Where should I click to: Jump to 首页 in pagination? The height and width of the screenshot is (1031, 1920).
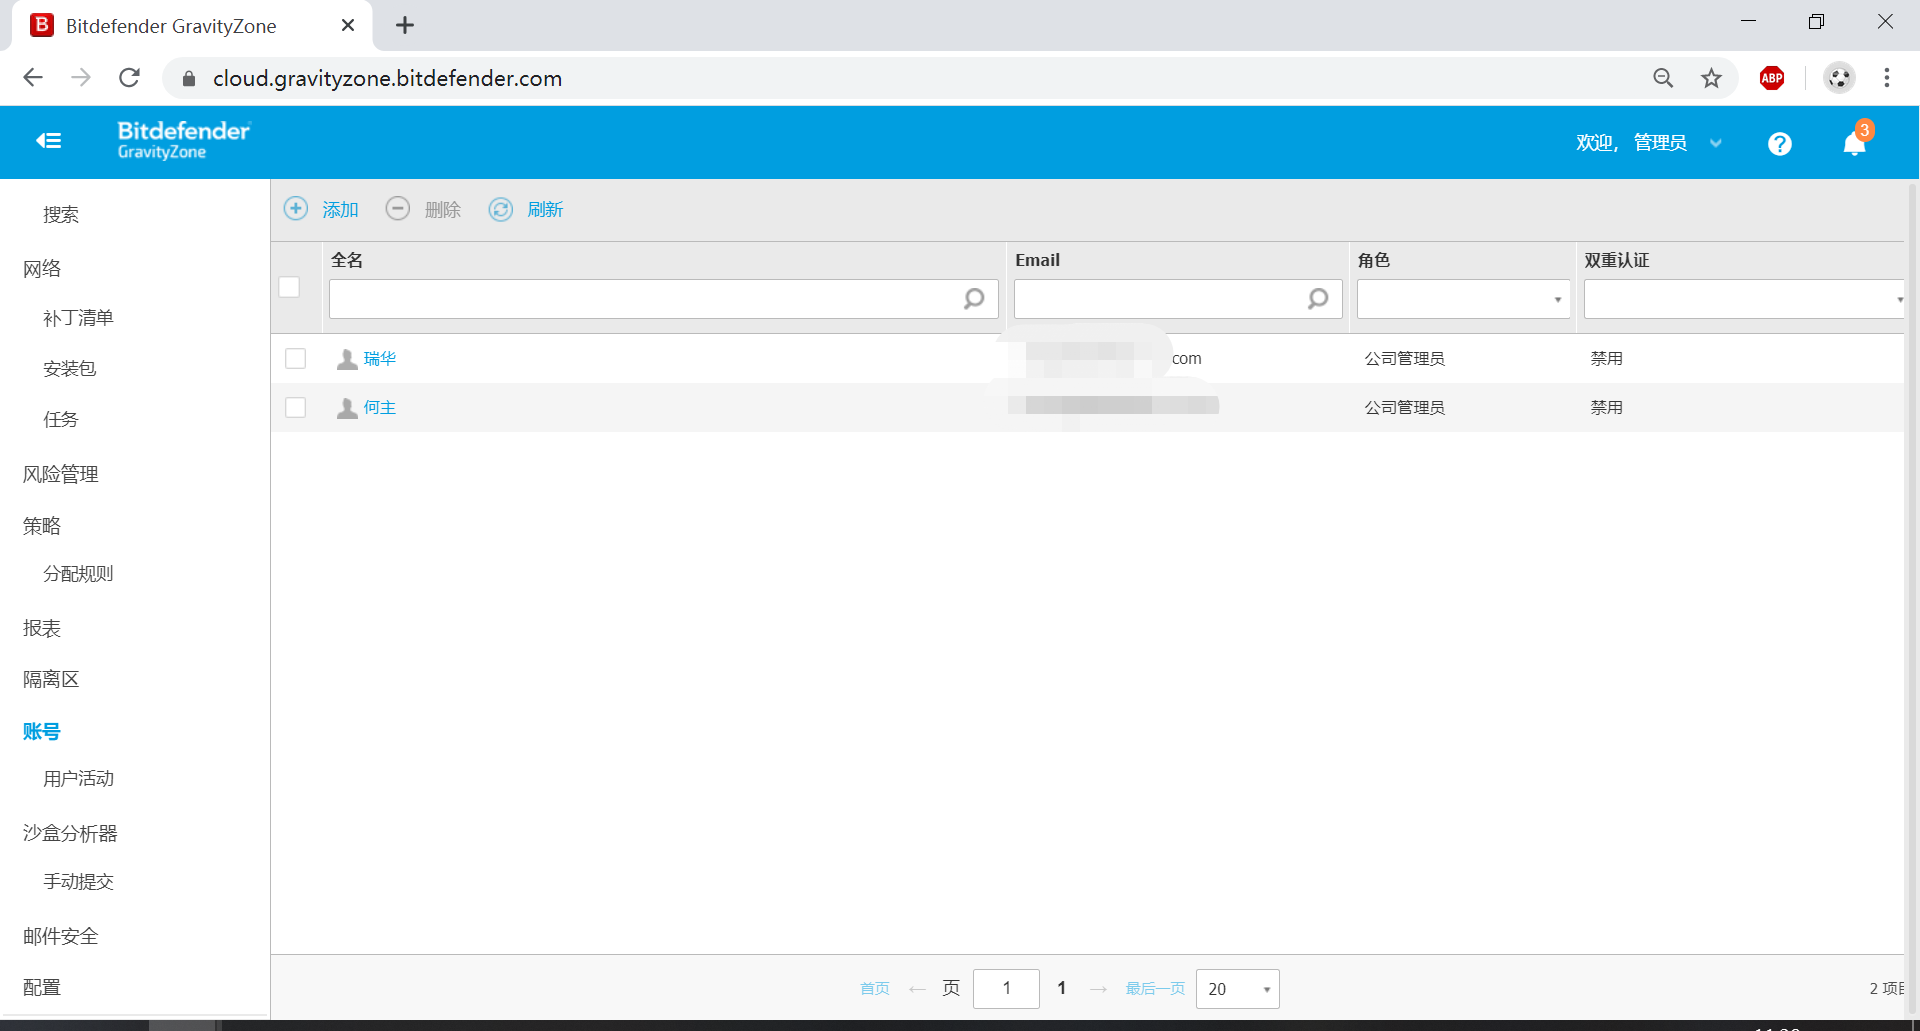[x=875, y=989]
